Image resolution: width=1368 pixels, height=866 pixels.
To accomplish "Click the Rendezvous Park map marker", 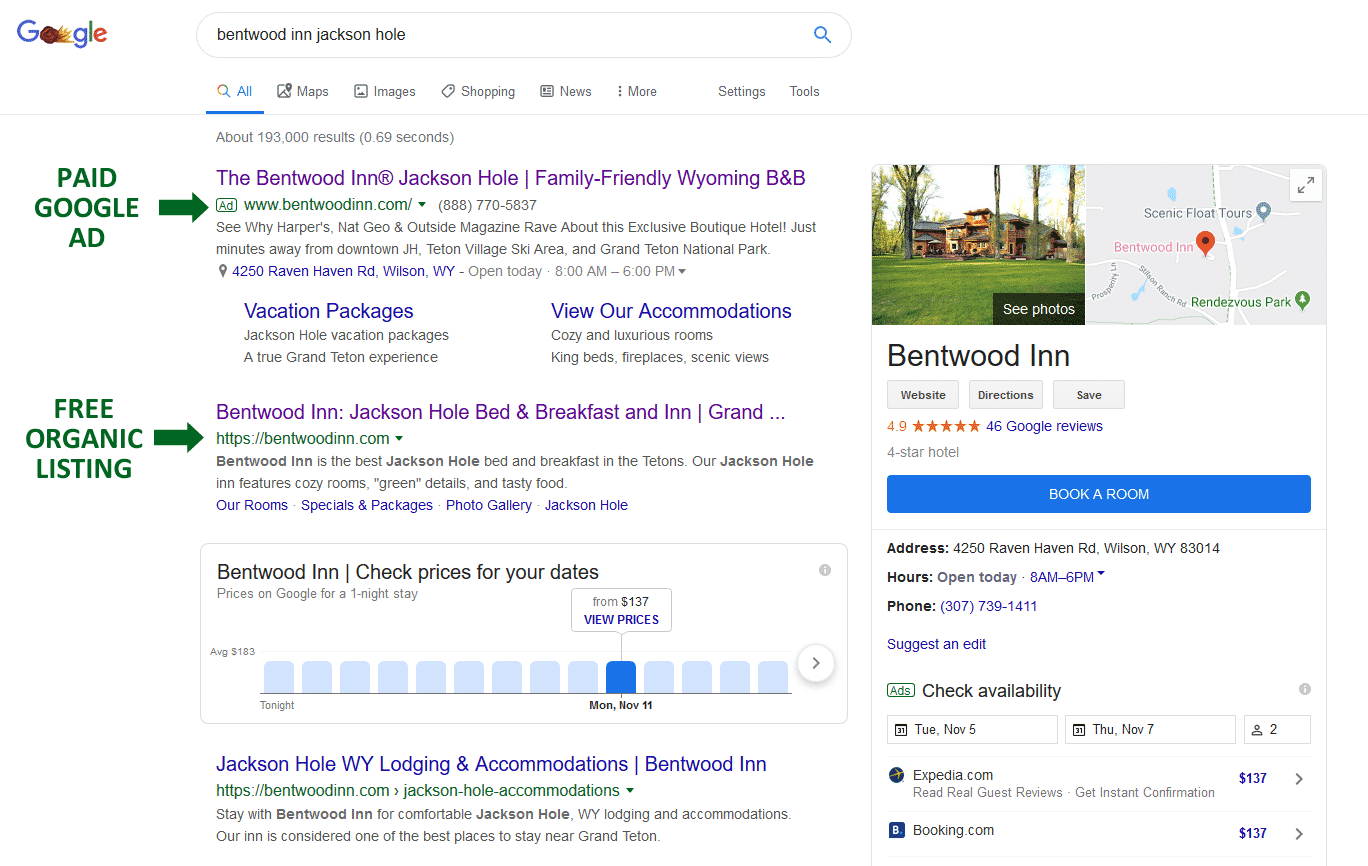I will click(1302, 300).
